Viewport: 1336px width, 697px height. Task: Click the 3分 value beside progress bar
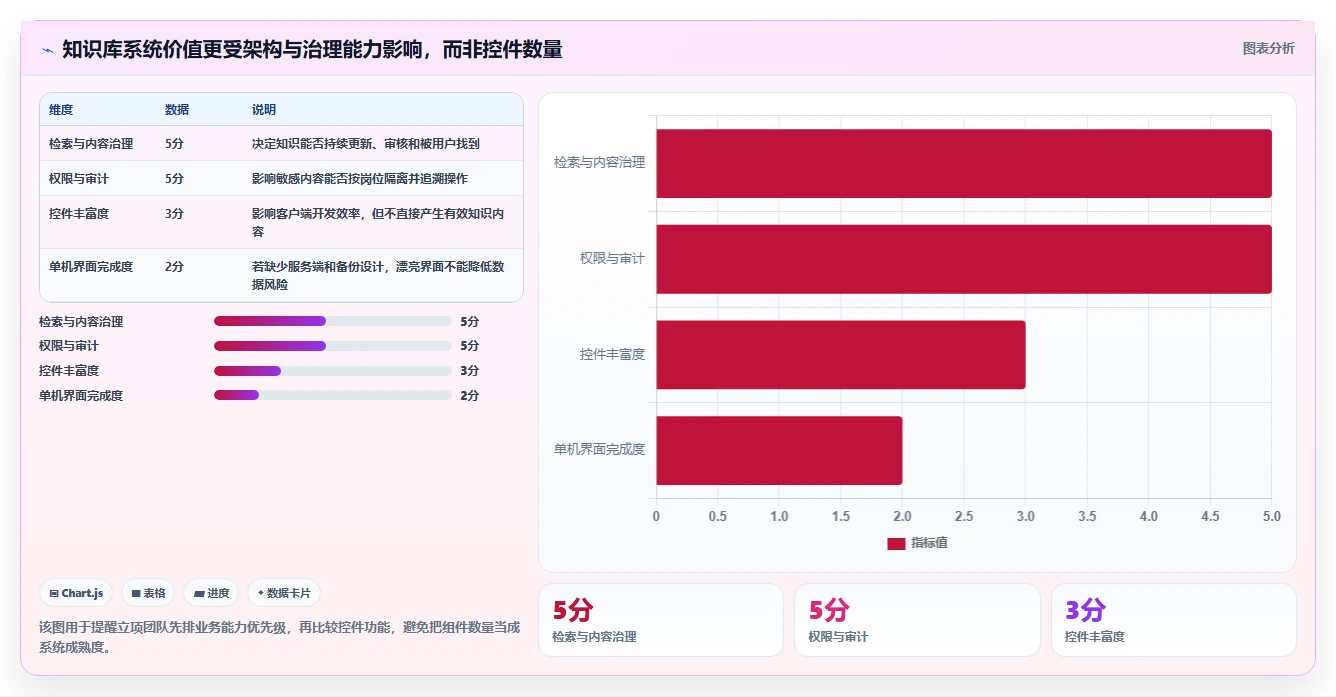point(470,371)
